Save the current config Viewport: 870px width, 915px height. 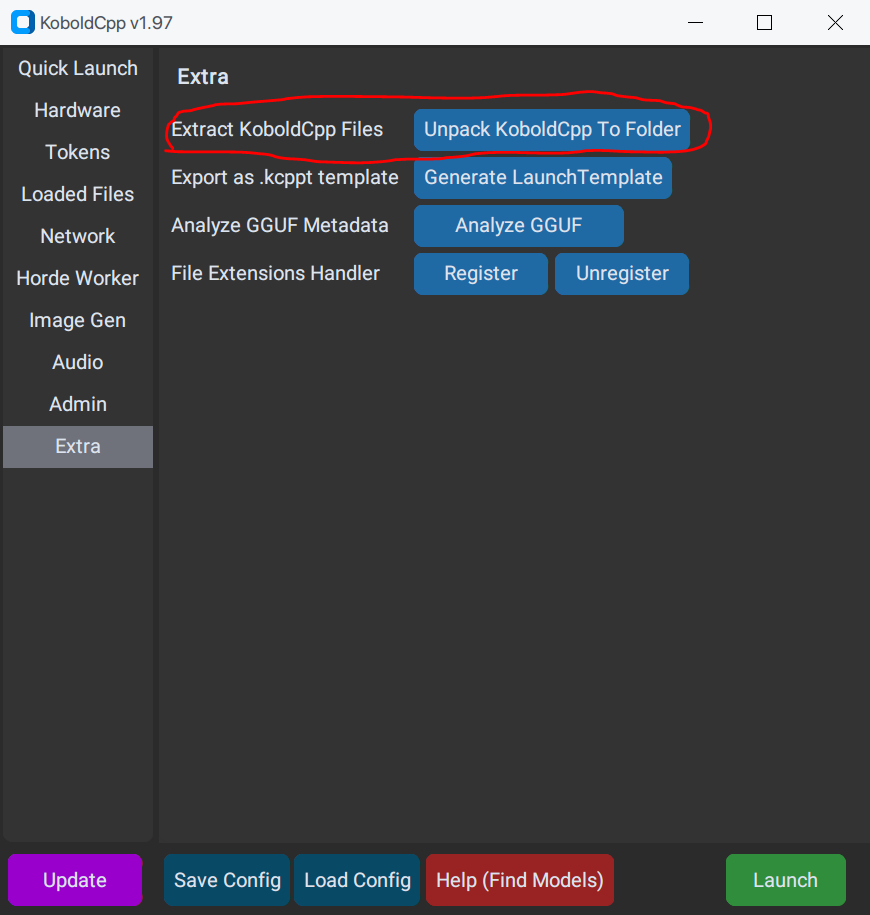click(x=227, y=880)
